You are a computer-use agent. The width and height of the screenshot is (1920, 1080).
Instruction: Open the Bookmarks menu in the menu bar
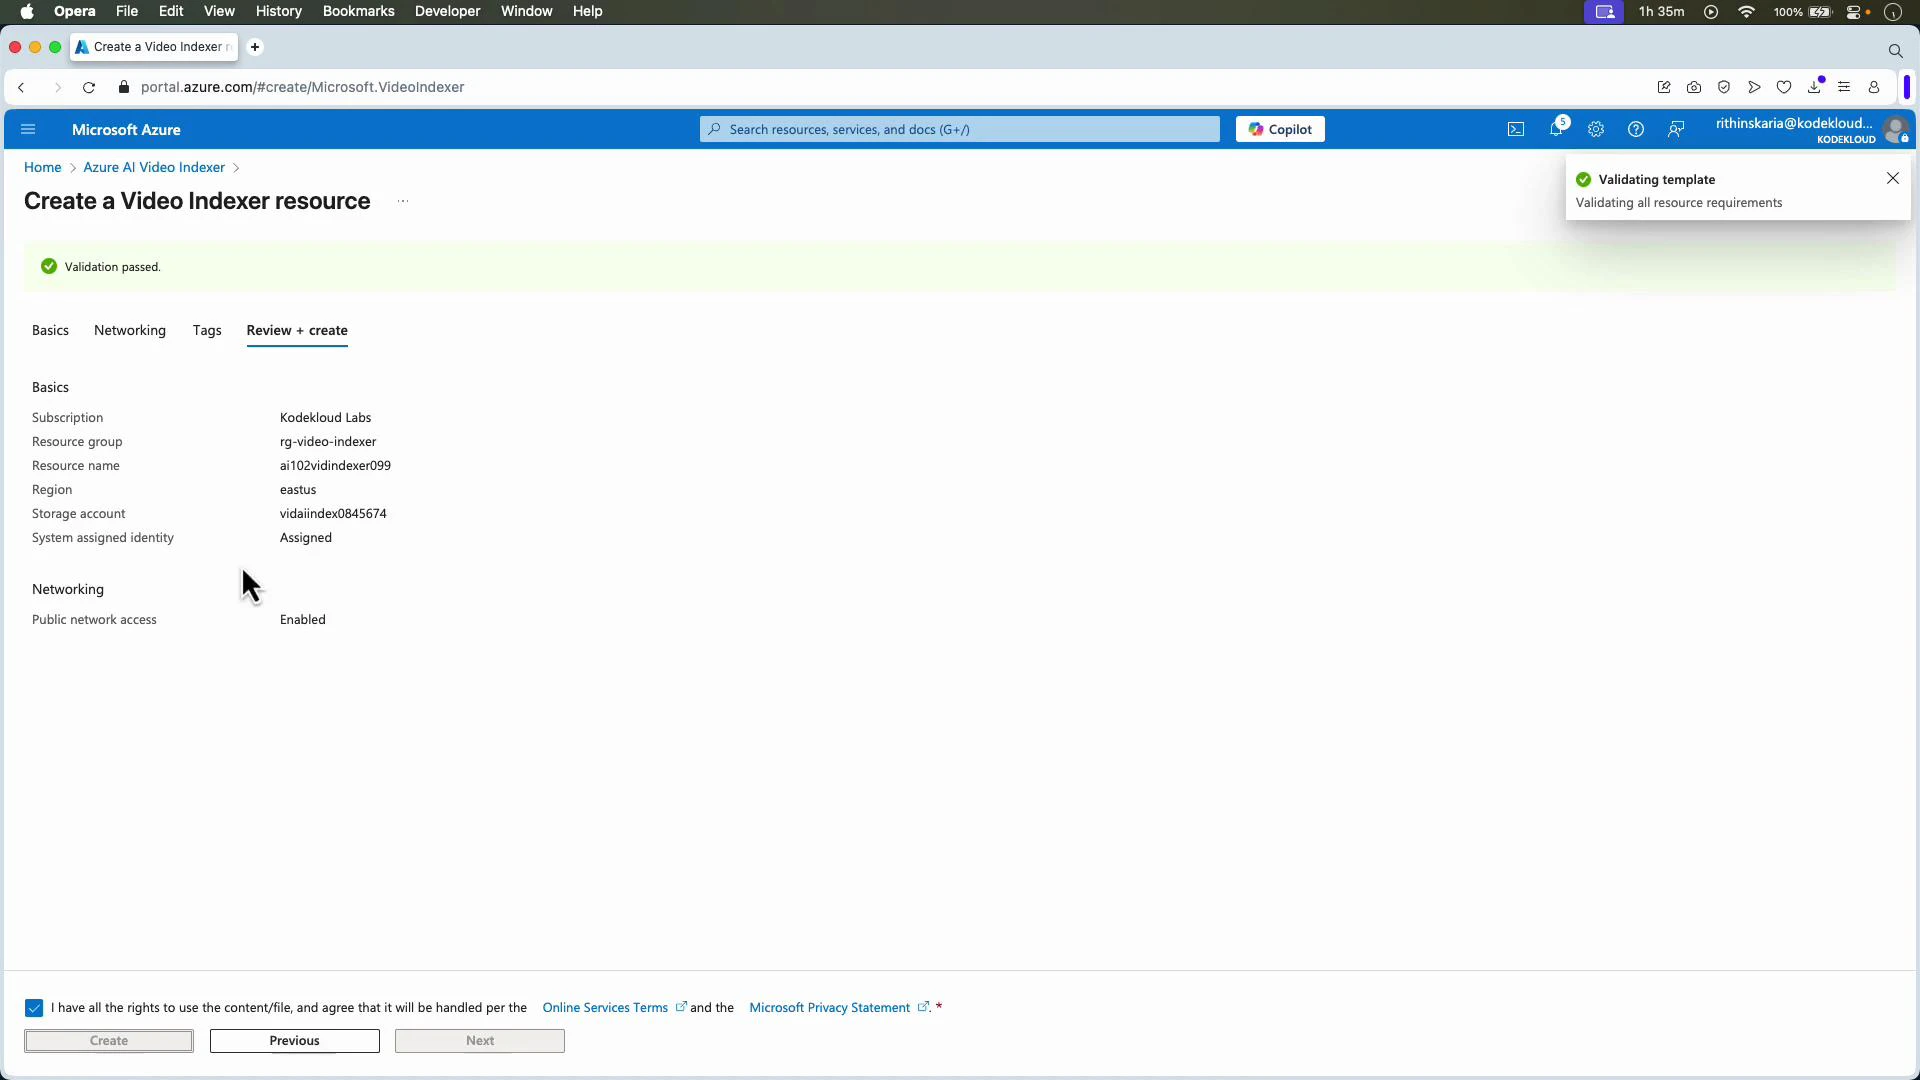coord(358,11)
